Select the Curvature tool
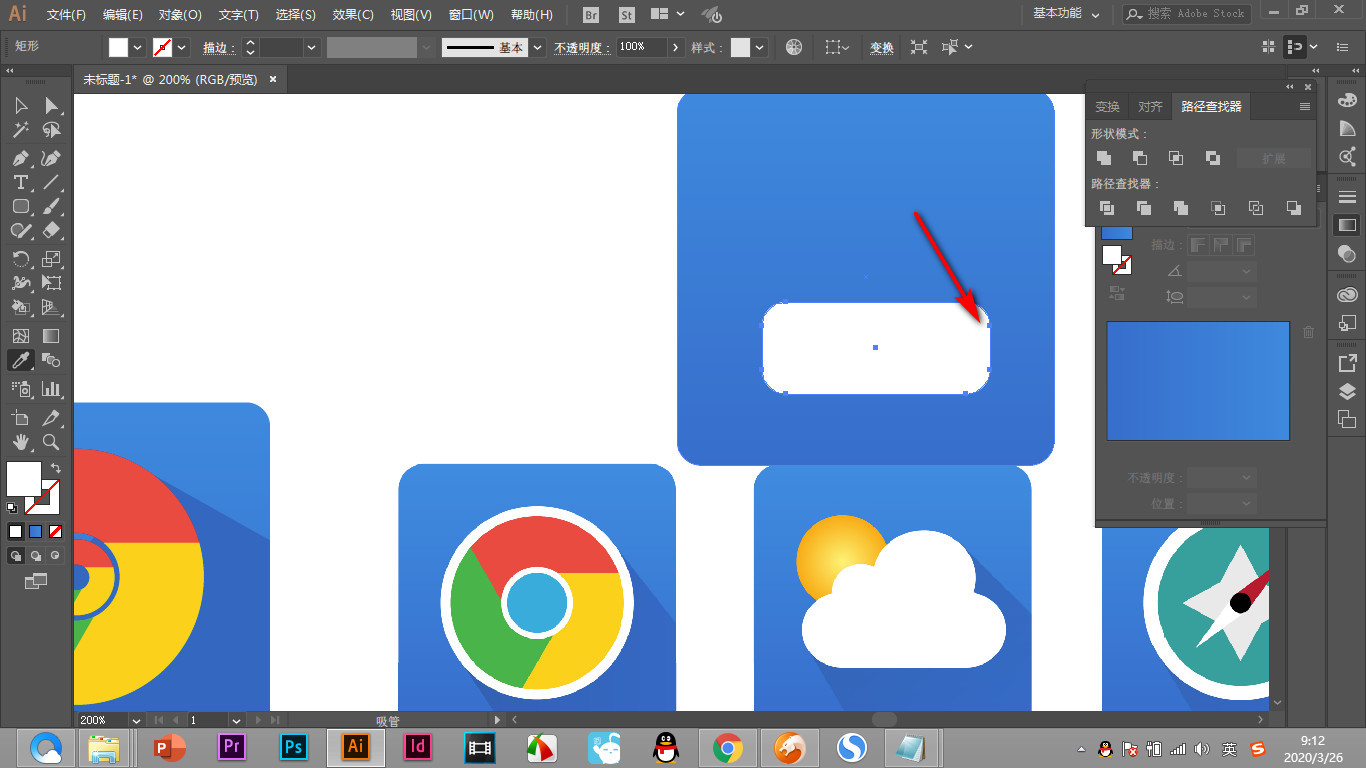The width and height of the screenshot is (1366, 768). [x=51, y=158]
